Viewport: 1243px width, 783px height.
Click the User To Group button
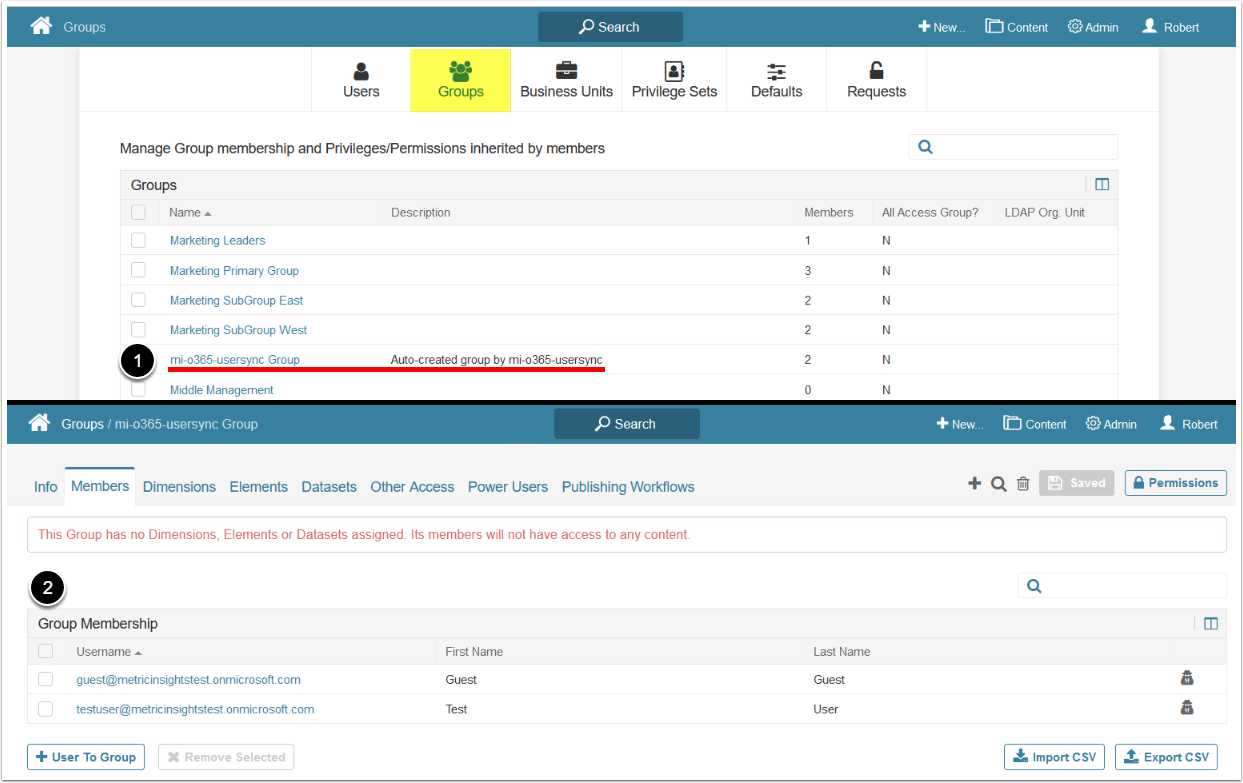click(x=86, y=757)
